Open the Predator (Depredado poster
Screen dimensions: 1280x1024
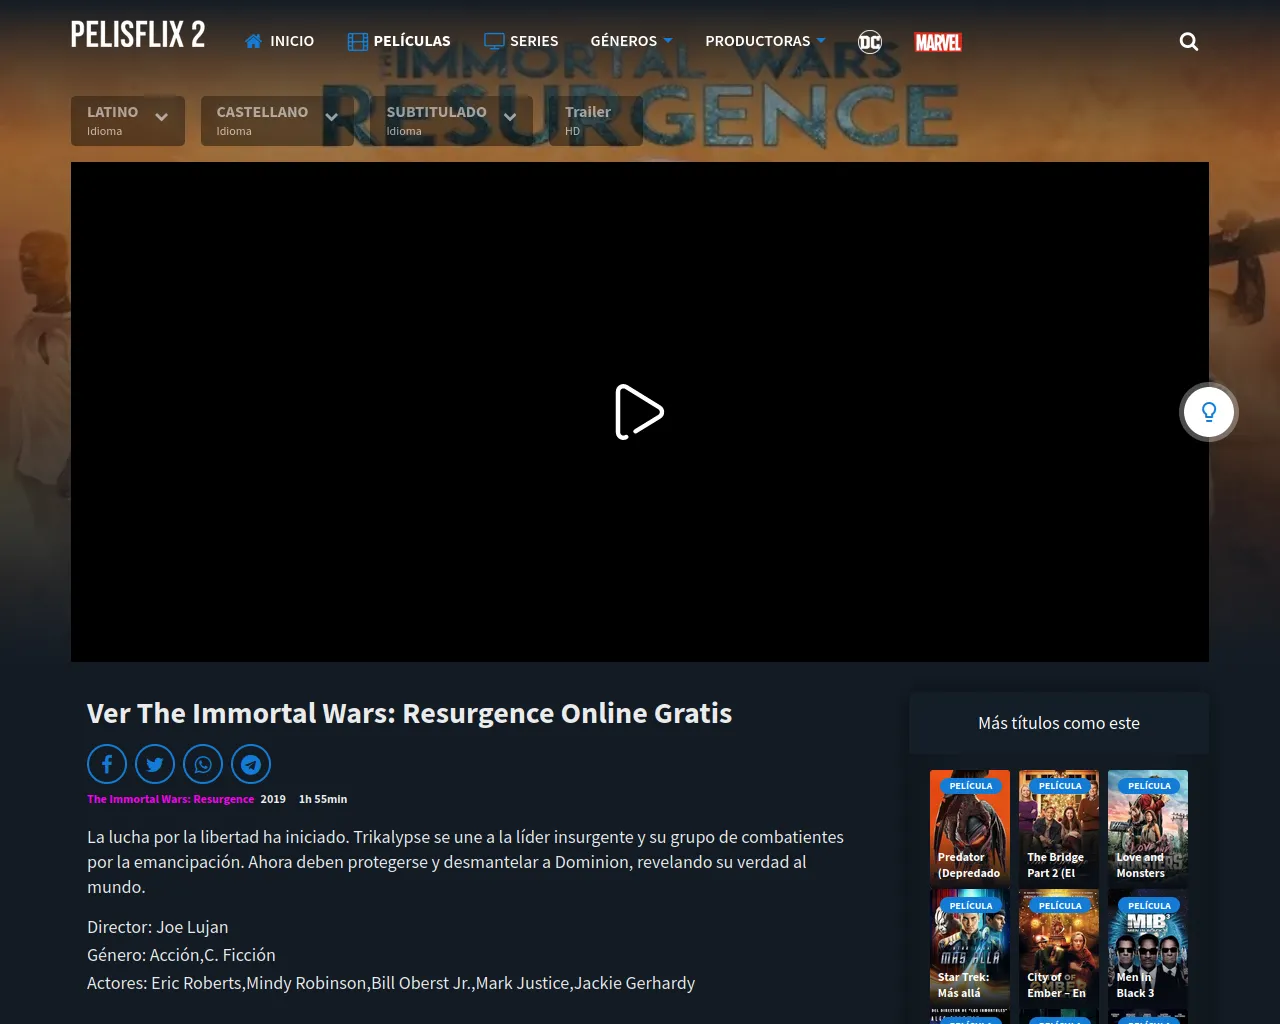click(970, 828)
